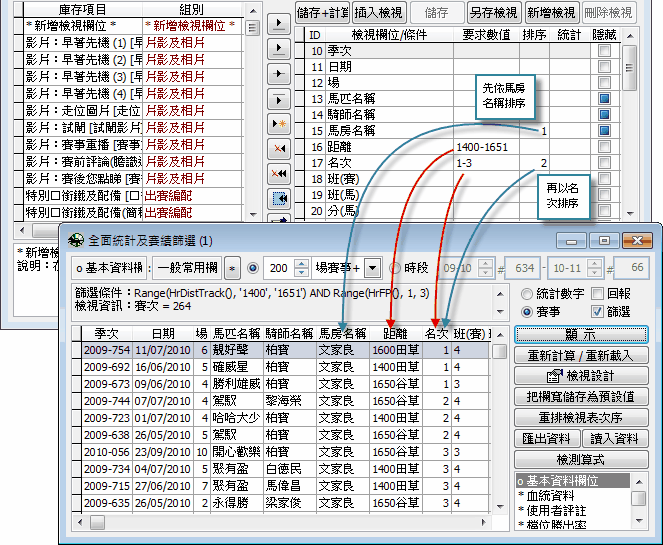Click the 新增檢視 button
Image resolution: width=663 pixels, height=545 pixels.
(551, 13)
